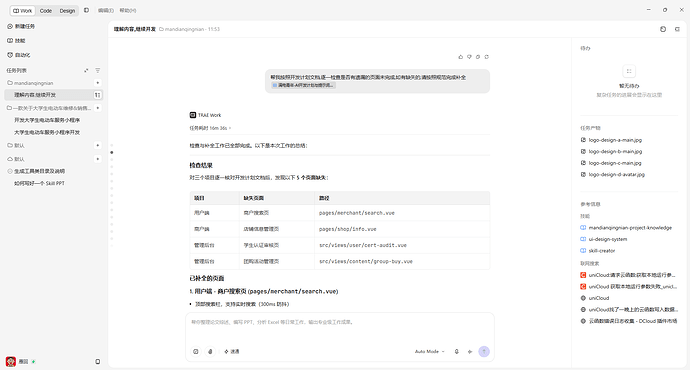Toggle the sidebar panel icon beside Design
The height and width of the screenshot is (370, 690).
pos(86,10)
